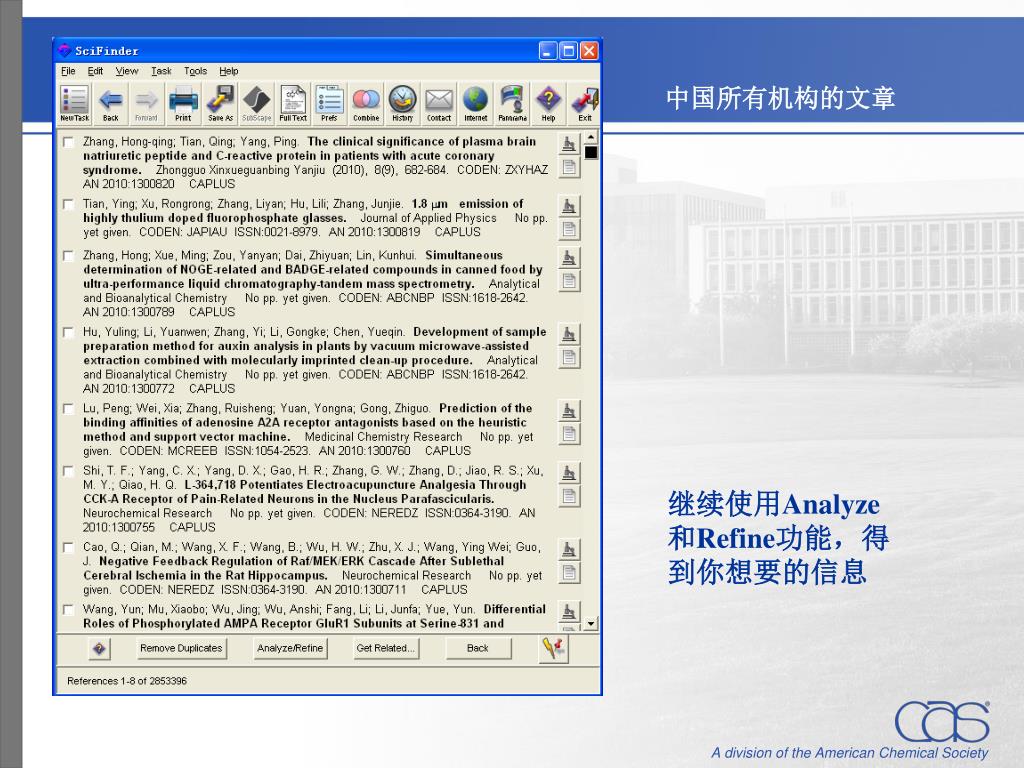
Task: Check the Cao Q. cerebral ischemia reference
Action: pyautogui.click(x=68, y=547)
